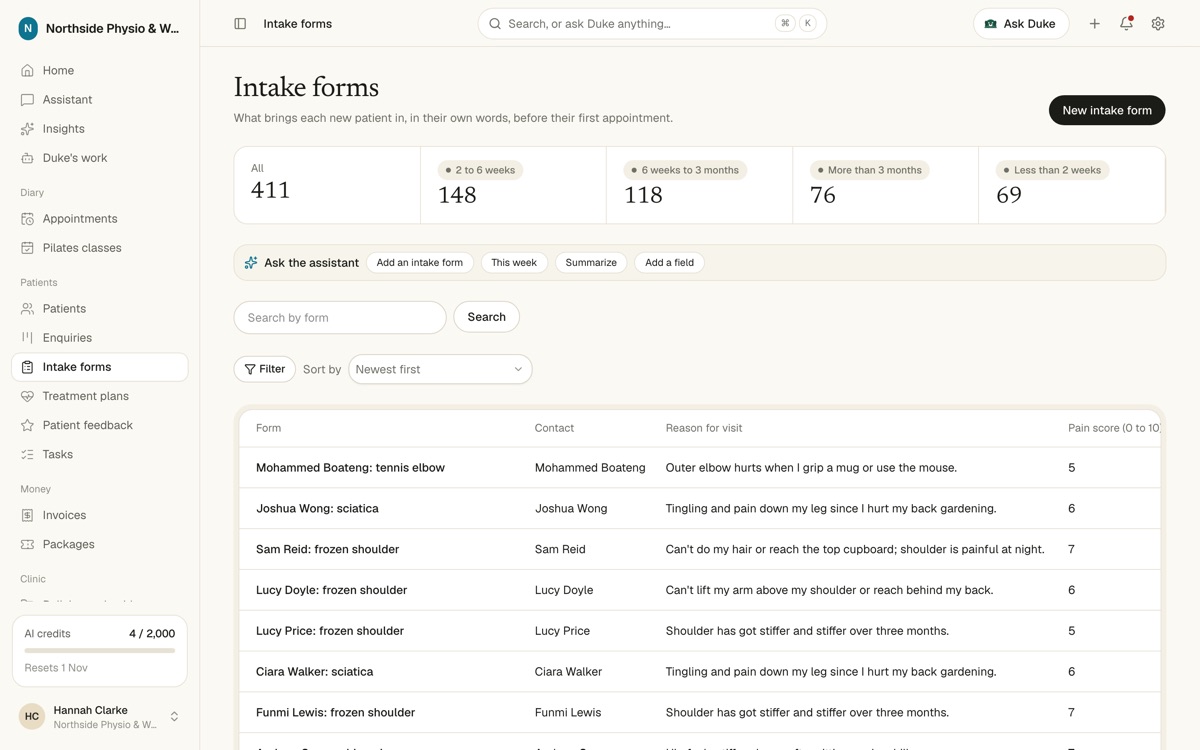This screenshot has width=1200, height=750.
Task: Open settings via the gear icon
Action: [x=1158, y=24]
